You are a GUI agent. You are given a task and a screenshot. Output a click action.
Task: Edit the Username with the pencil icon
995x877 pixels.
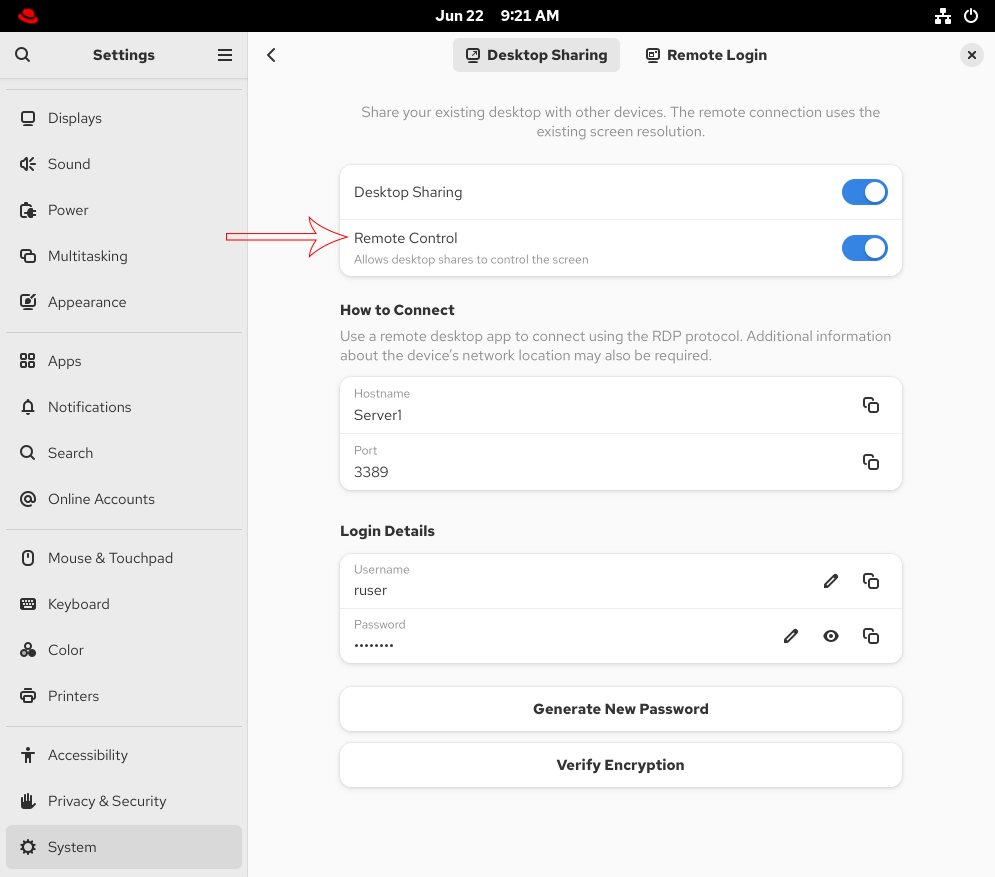coord(831,581)
